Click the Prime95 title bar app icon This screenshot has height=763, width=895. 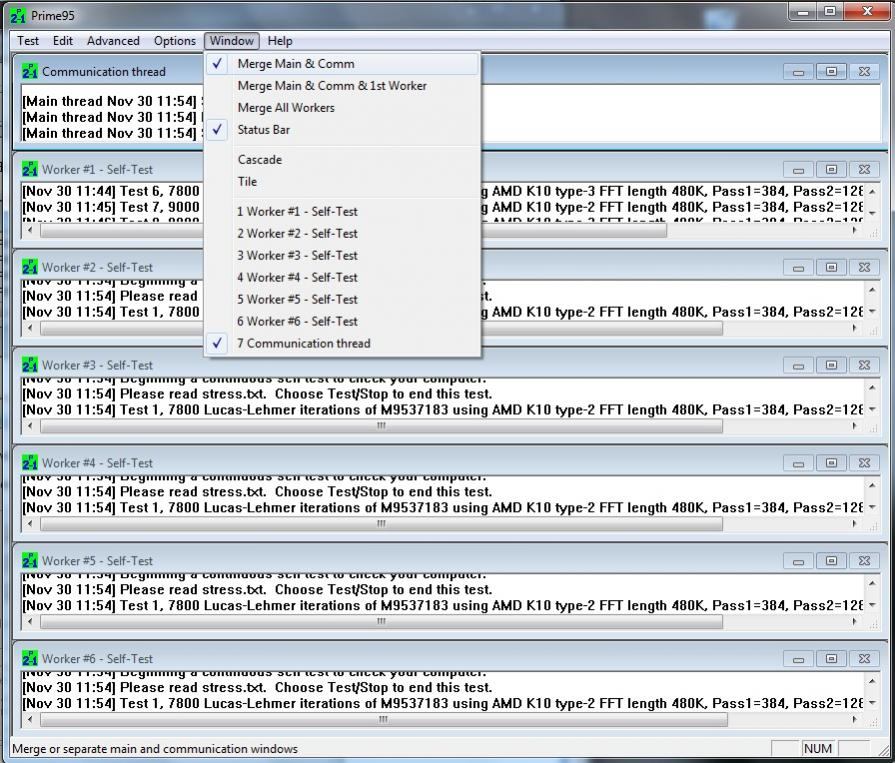(x=18, y=15)
